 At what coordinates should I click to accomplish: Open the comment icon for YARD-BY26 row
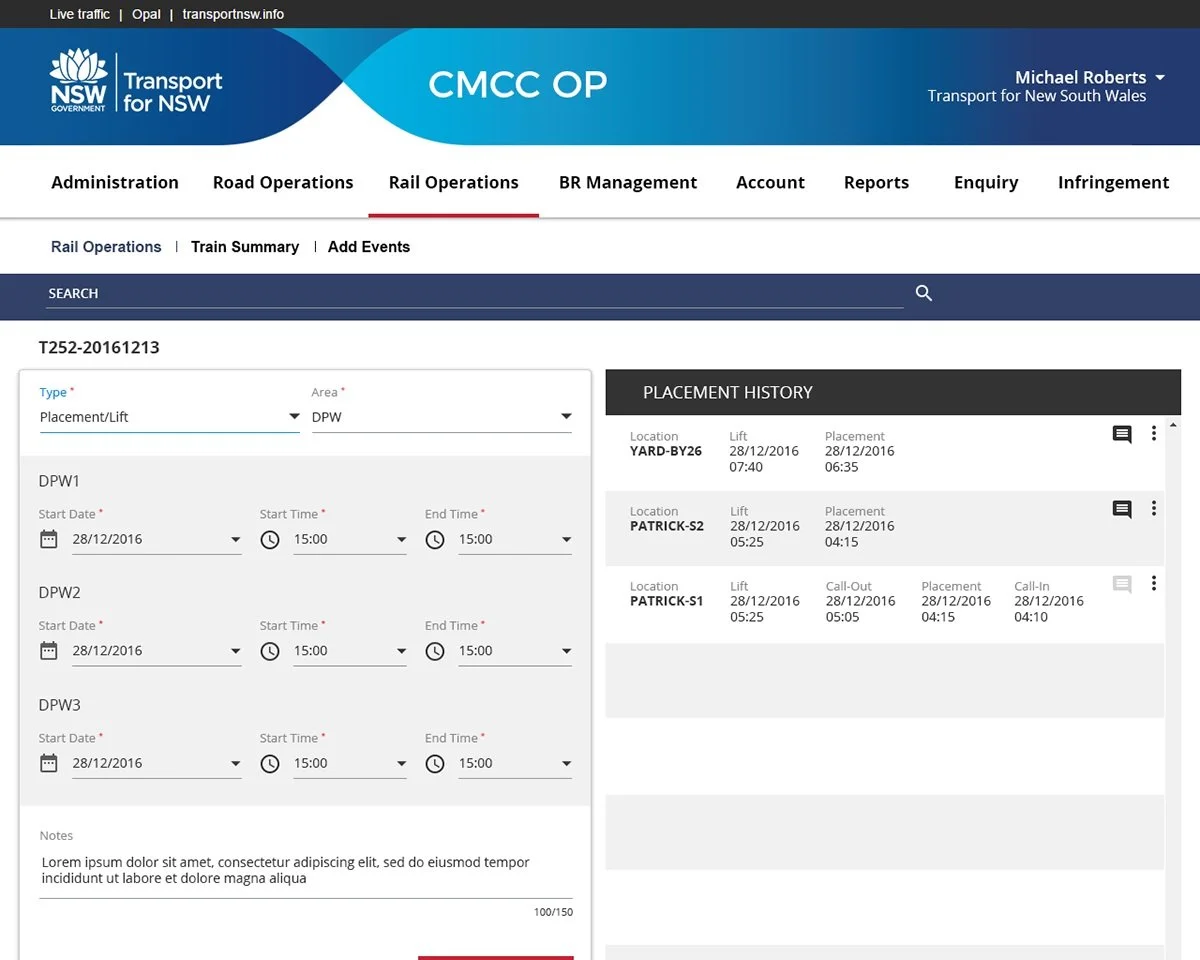pyautogui.click(x=1122, y=434)
